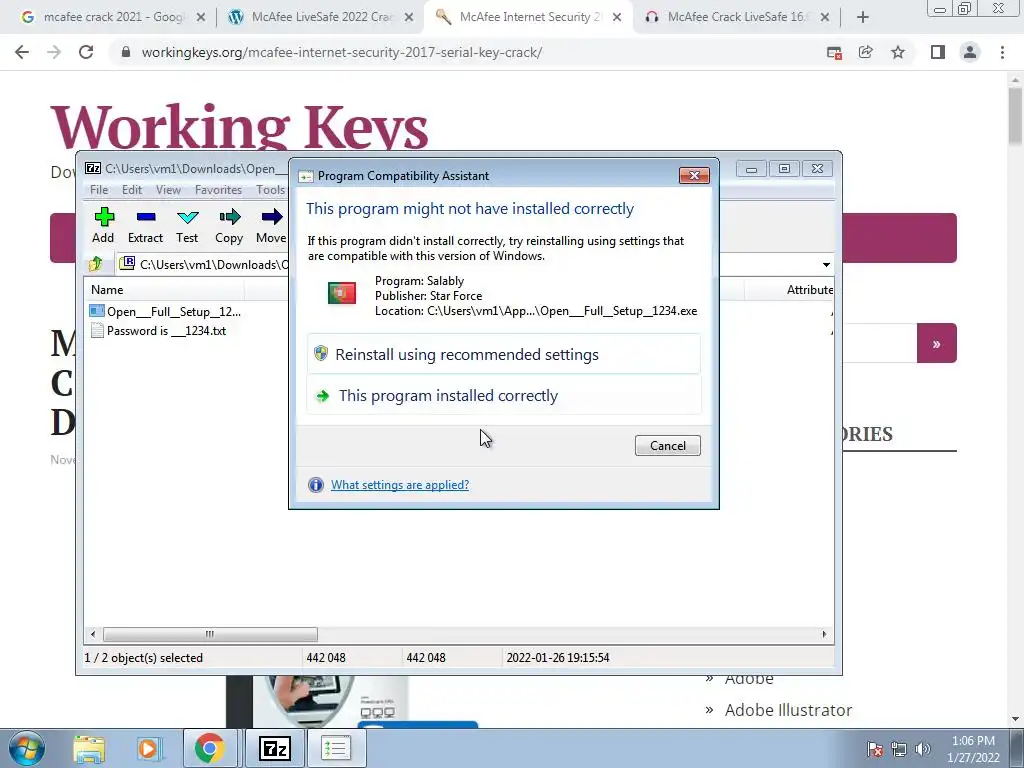Open the Windows Start menu

(26, 748)
